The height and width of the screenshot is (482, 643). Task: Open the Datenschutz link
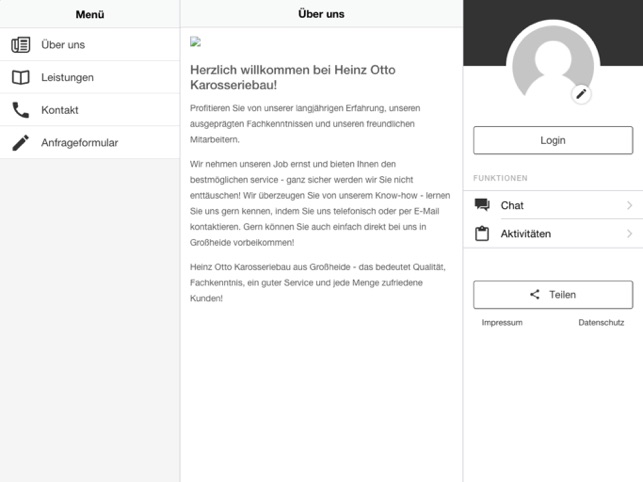pyautogui.click(x=601, y=323)
